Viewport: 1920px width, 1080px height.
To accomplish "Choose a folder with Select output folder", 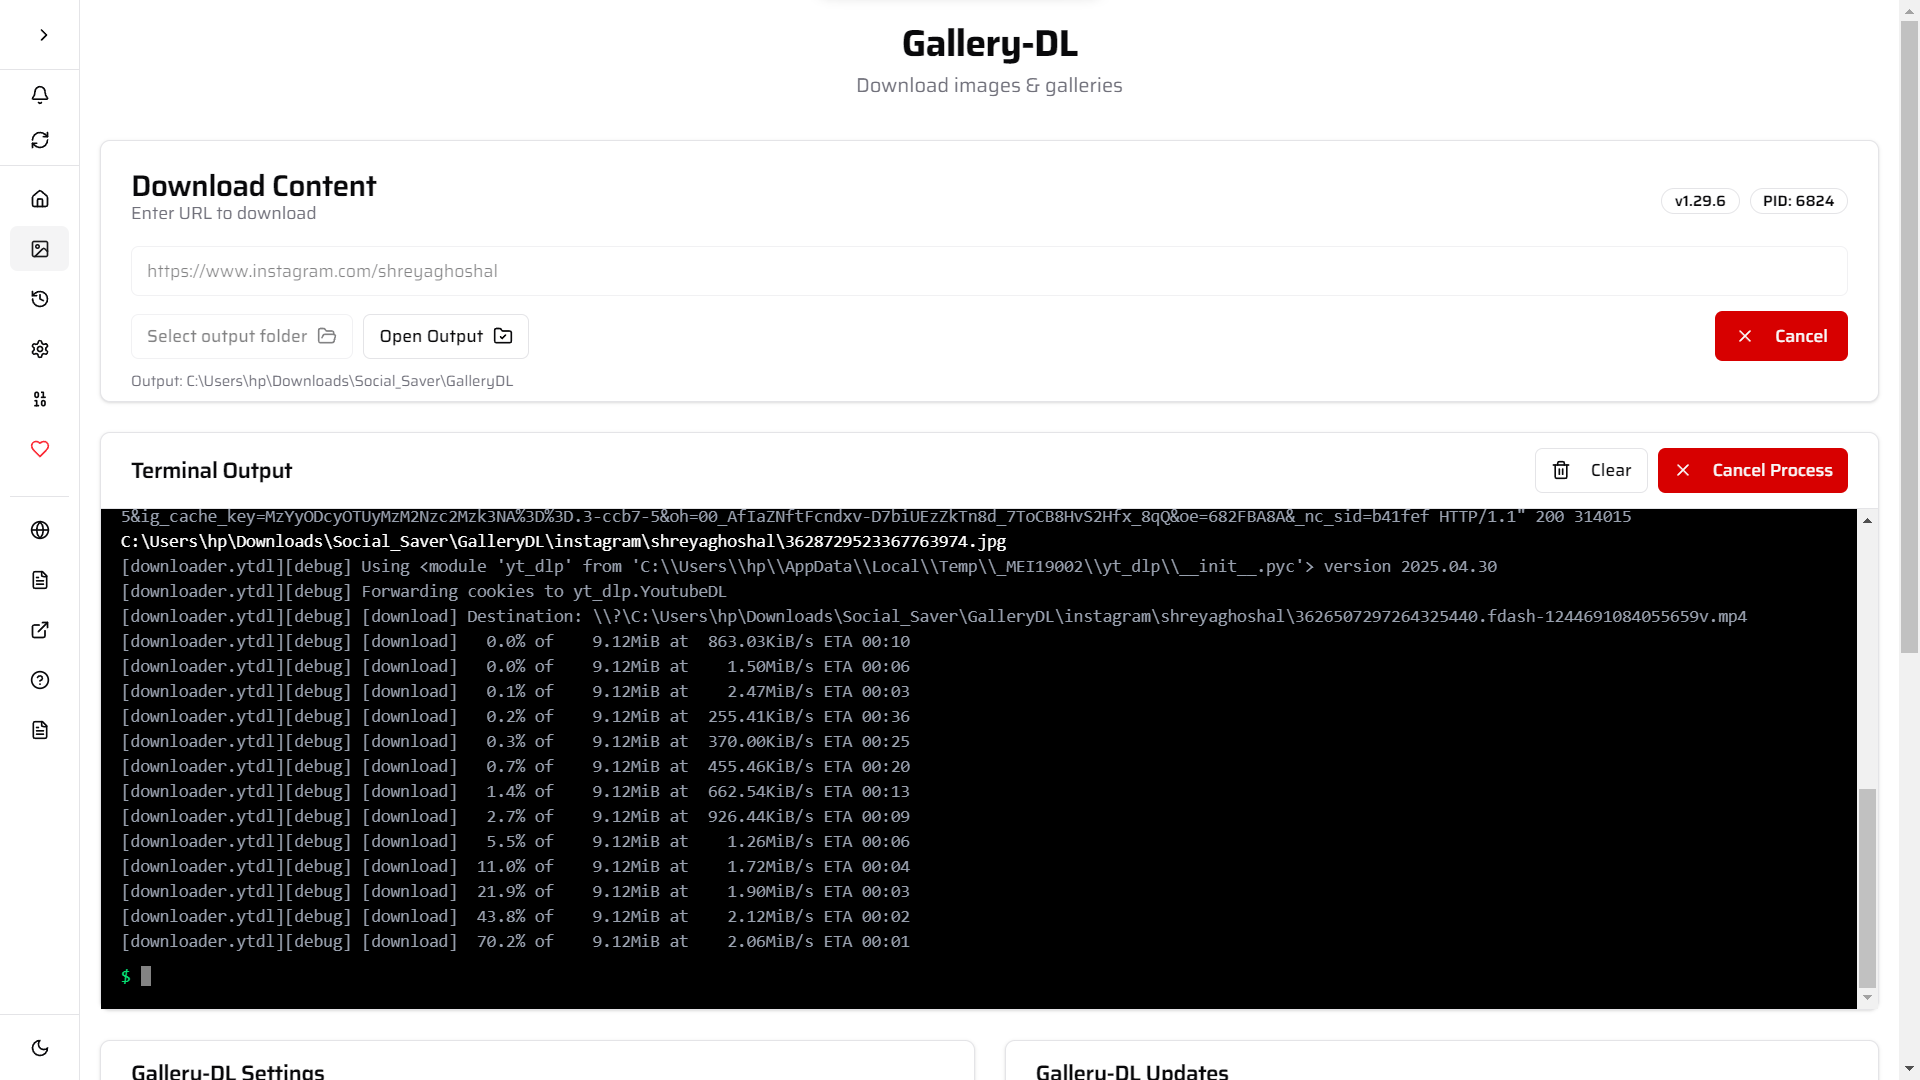I will 240,336.
